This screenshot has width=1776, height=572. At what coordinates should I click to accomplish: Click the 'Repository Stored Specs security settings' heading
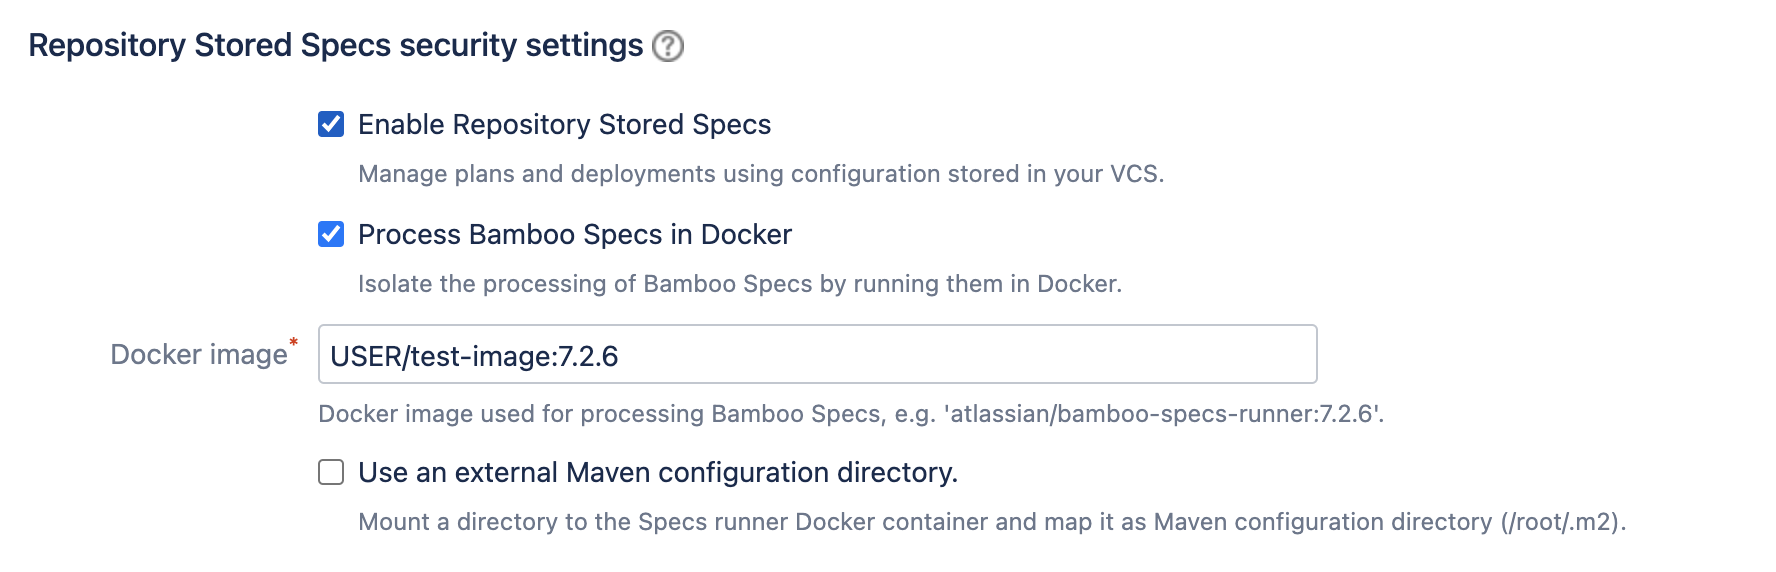pos(335,46)
